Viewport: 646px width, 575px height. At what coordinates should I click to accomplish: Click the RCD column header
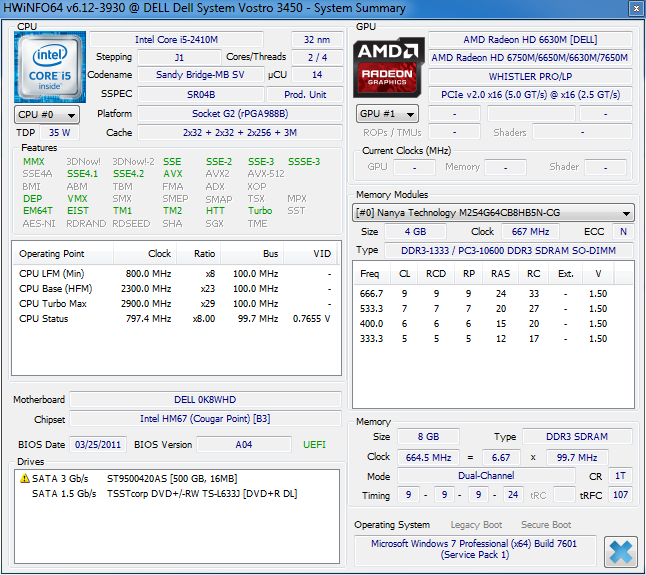tap(436, 274)
